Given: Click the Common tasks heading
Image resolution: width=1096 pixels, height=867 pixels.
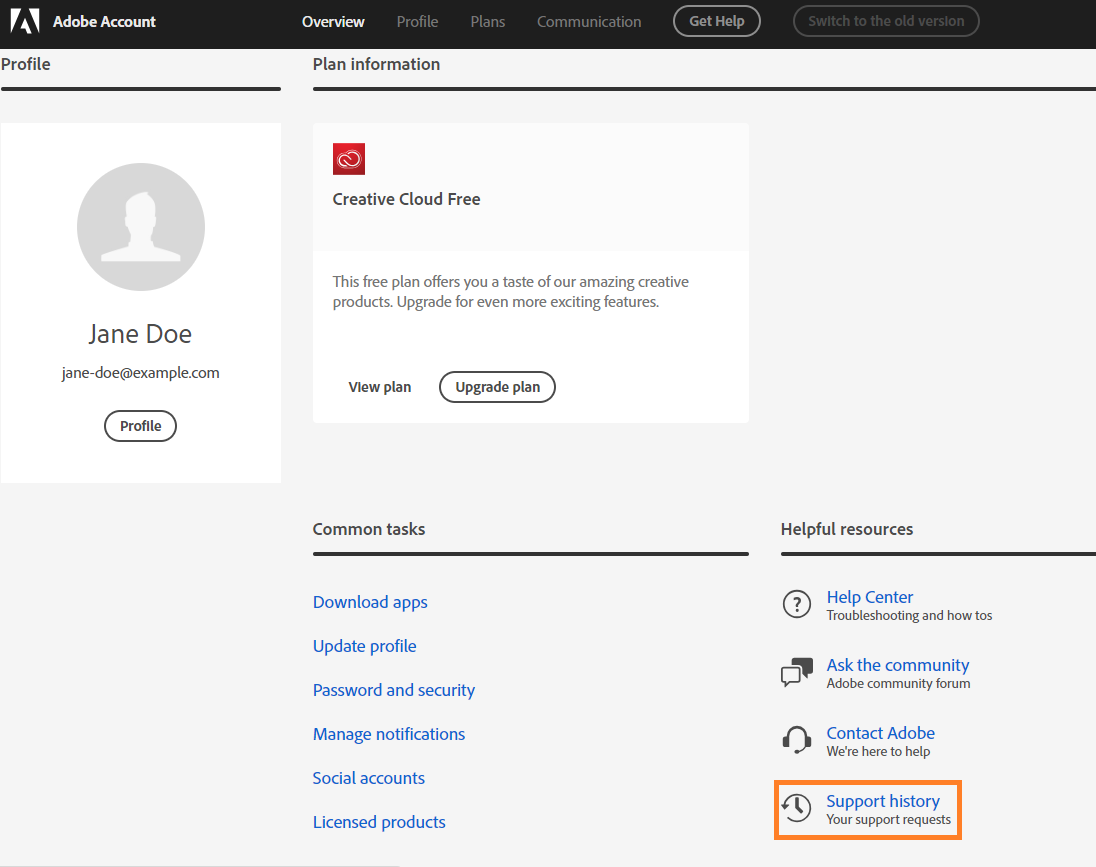Looking at the screenshot, I should 368,529.
